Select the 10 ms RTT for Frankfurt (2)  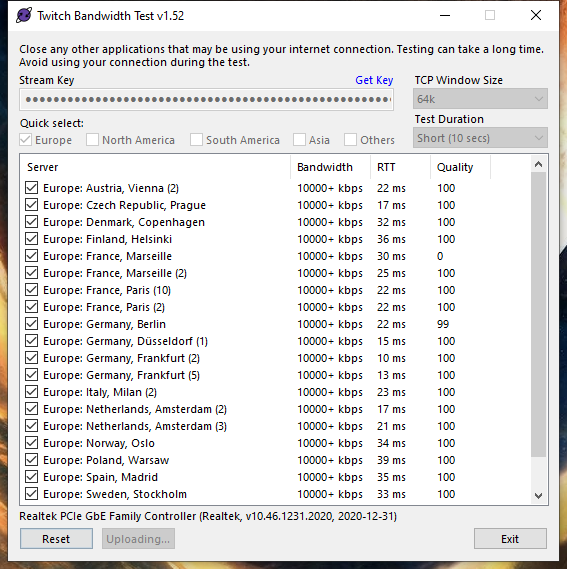coord(391,358)
